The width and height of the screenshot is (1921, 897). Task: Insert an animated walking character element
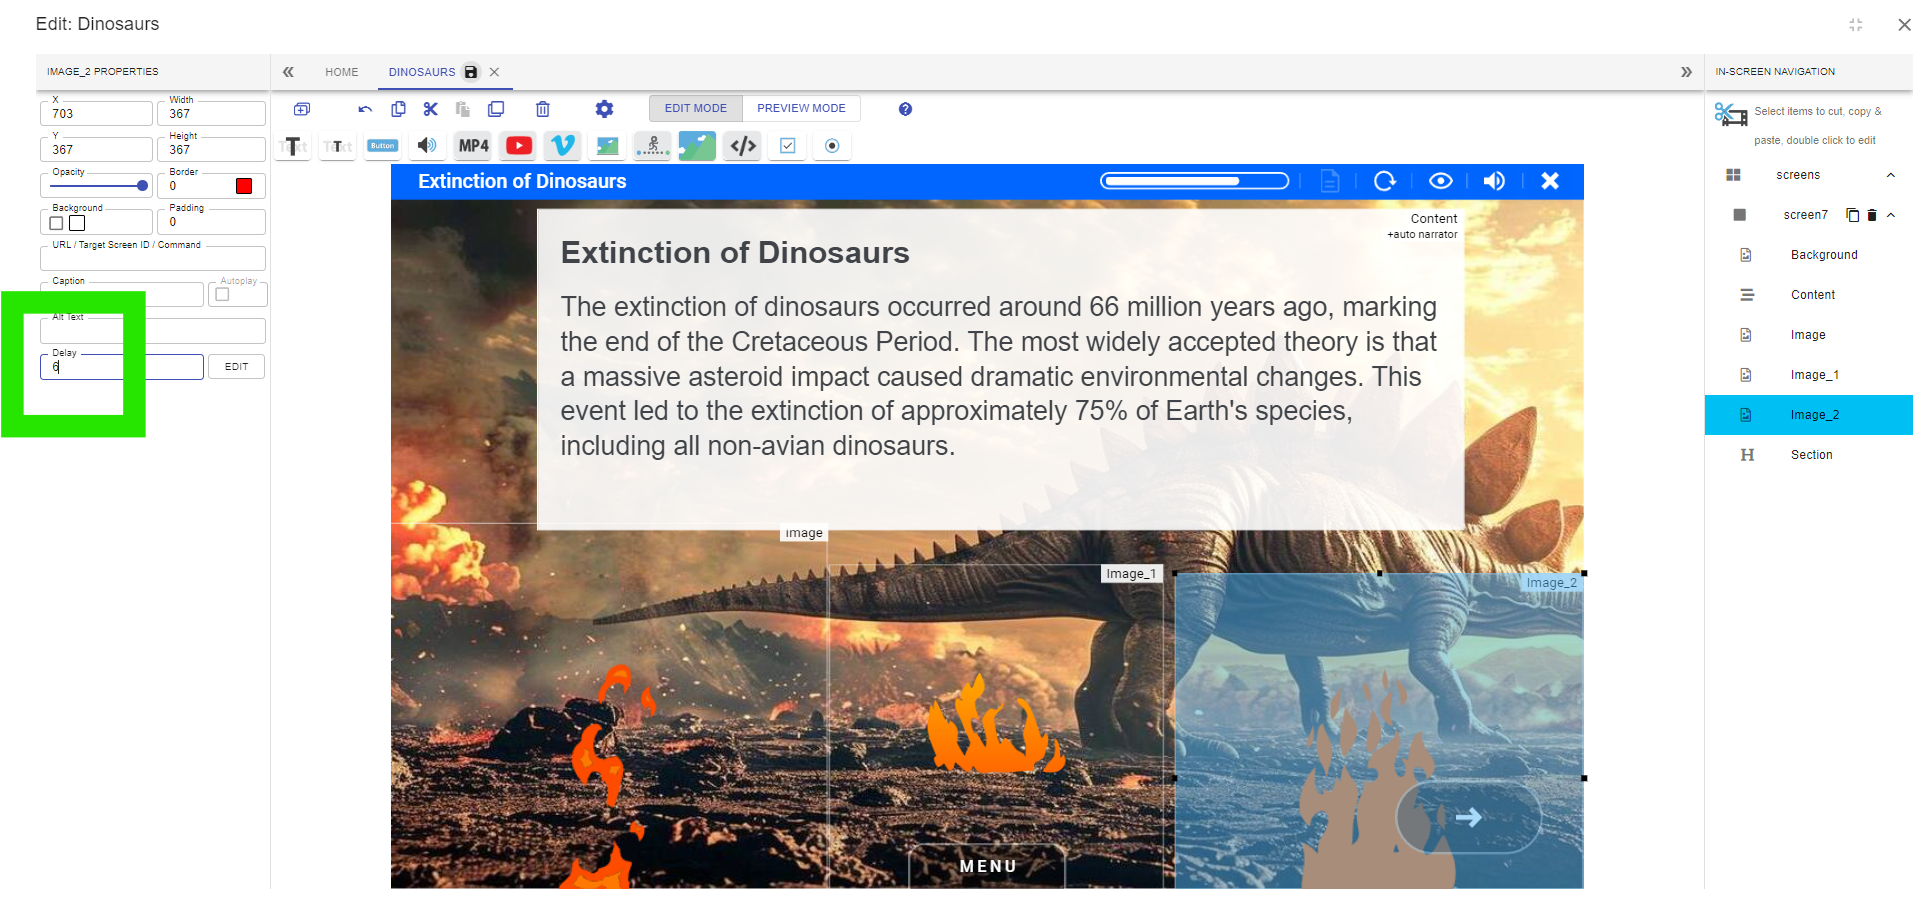652,146
